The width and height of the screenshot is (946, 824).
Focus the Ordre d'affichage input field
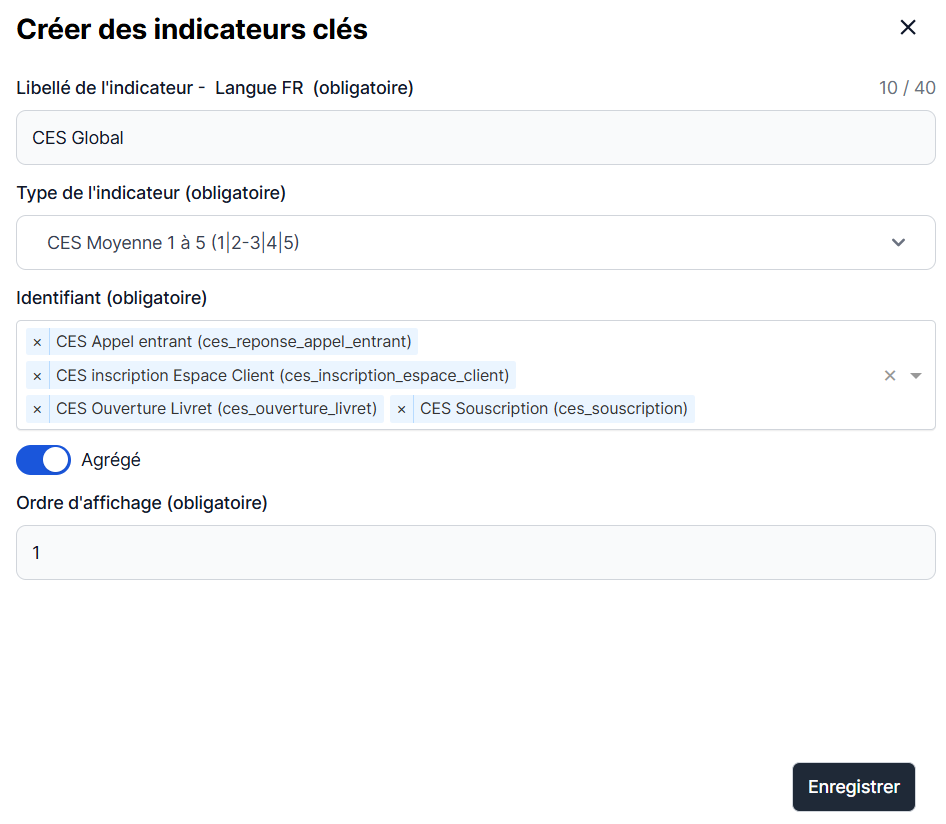[x=475, y=553]
